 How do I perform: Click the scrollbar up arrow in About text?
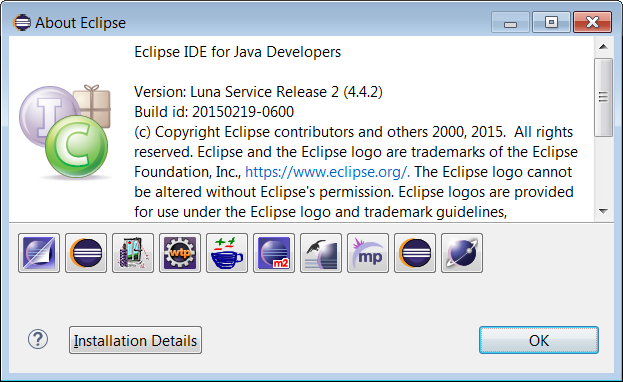click(x=603, y=47)
